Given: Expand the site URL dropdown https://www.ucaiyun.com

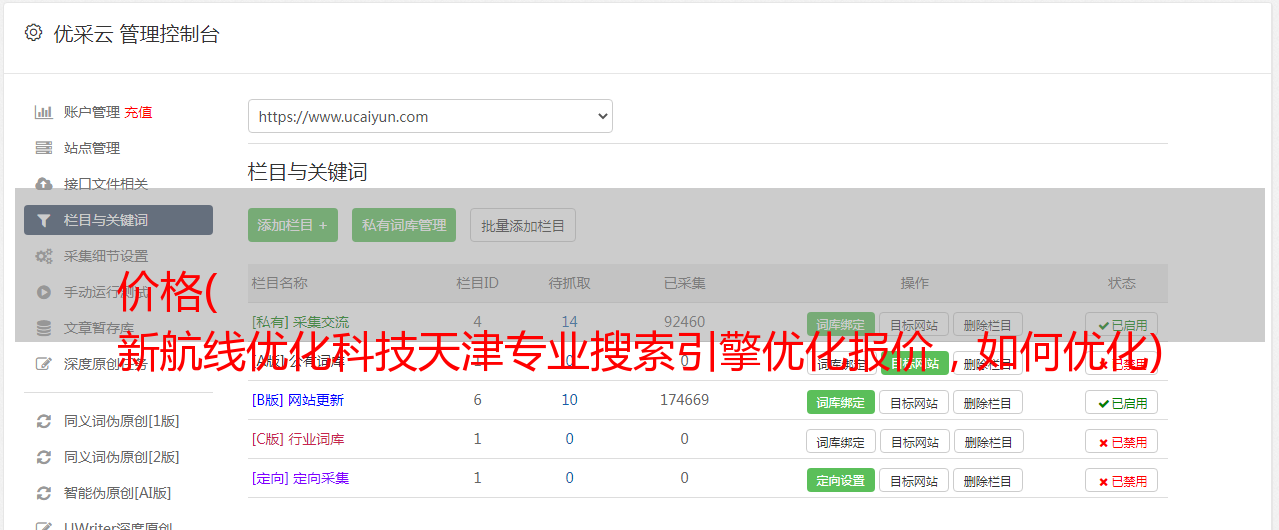Looking at the screenshot, I should point(430,116).
